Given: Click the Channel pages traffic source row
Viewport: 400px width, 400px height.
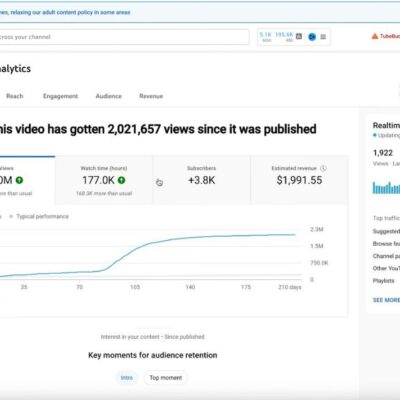Looking at the screenshot, I should pyautogui.click(x=386, y=256).
